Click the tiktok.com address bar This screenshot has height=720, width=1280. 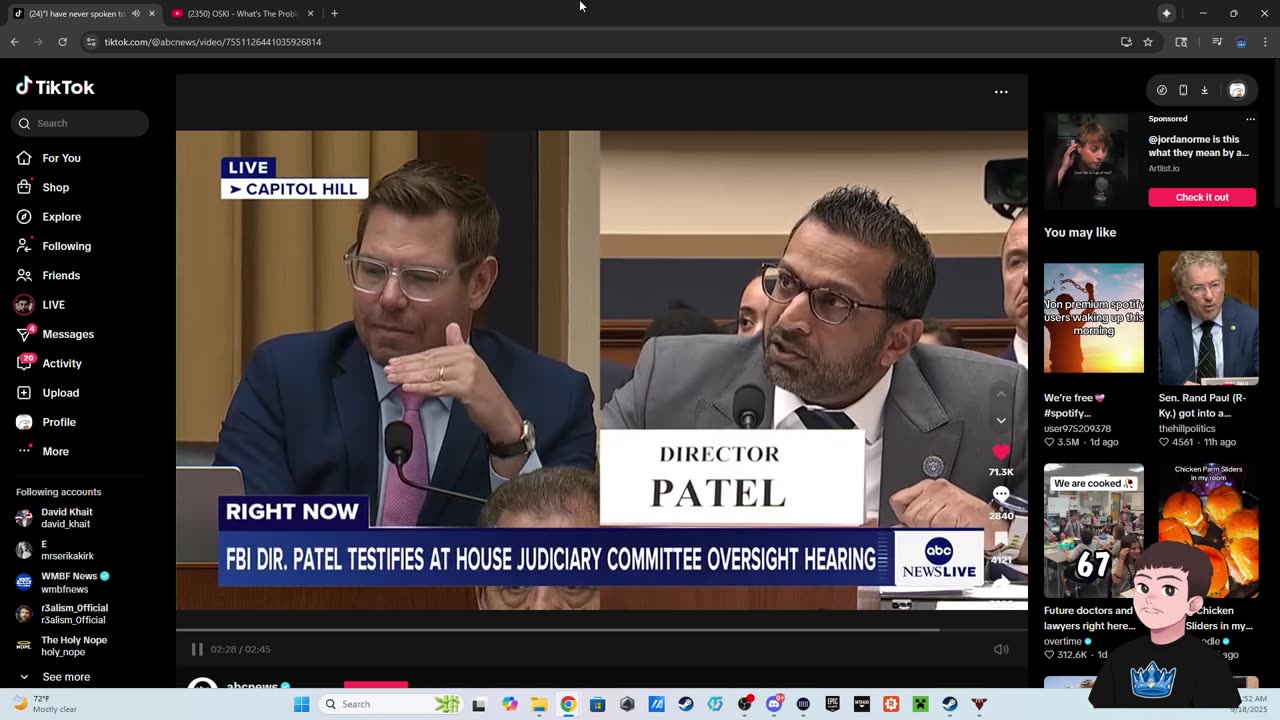(x=212, y=42)
